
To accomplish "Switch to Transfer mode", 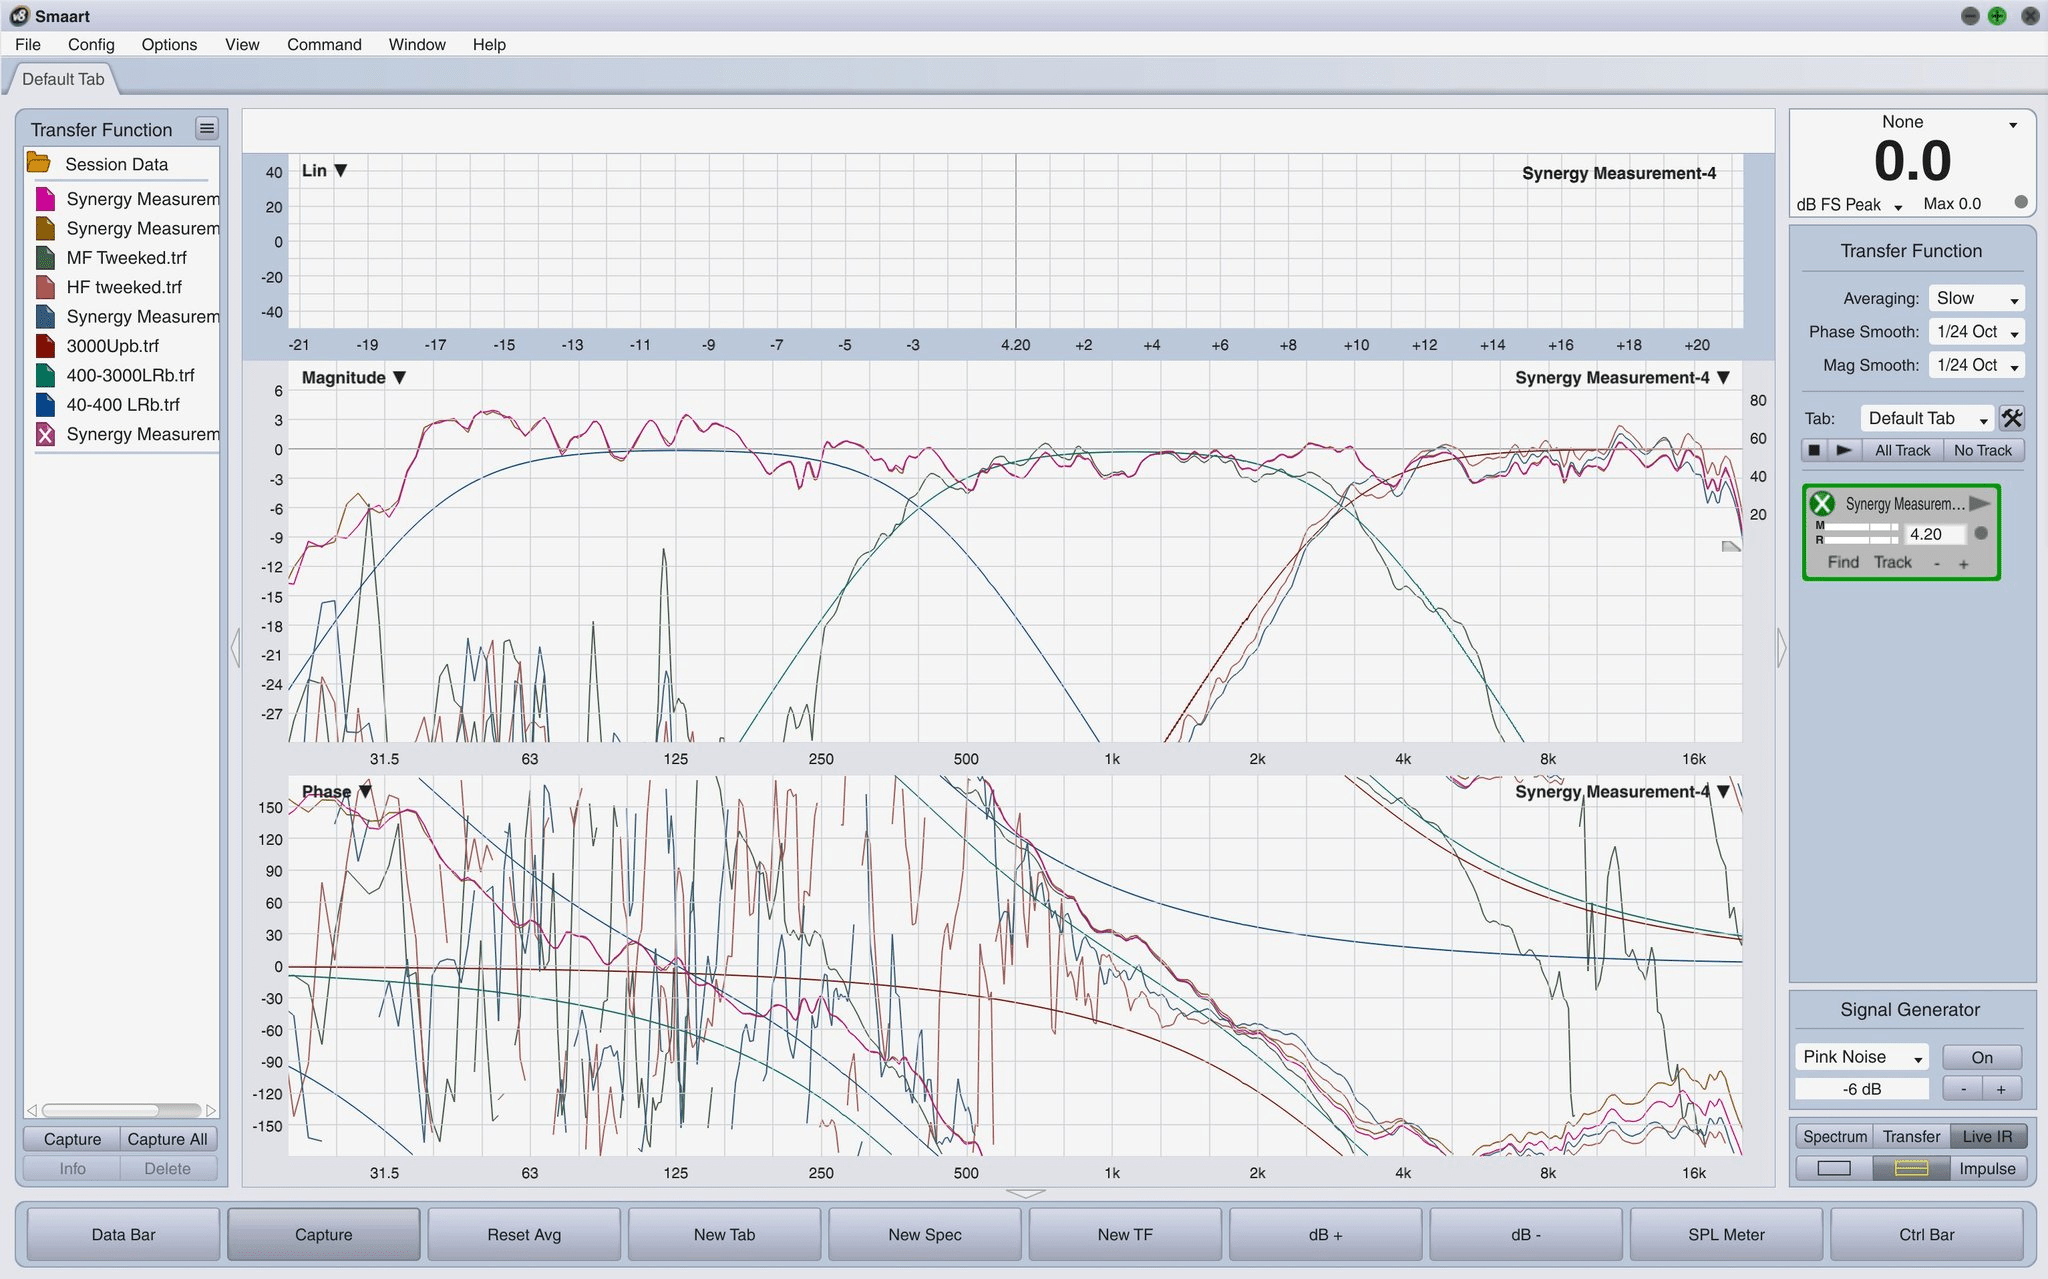I will coord(1911,1136).
